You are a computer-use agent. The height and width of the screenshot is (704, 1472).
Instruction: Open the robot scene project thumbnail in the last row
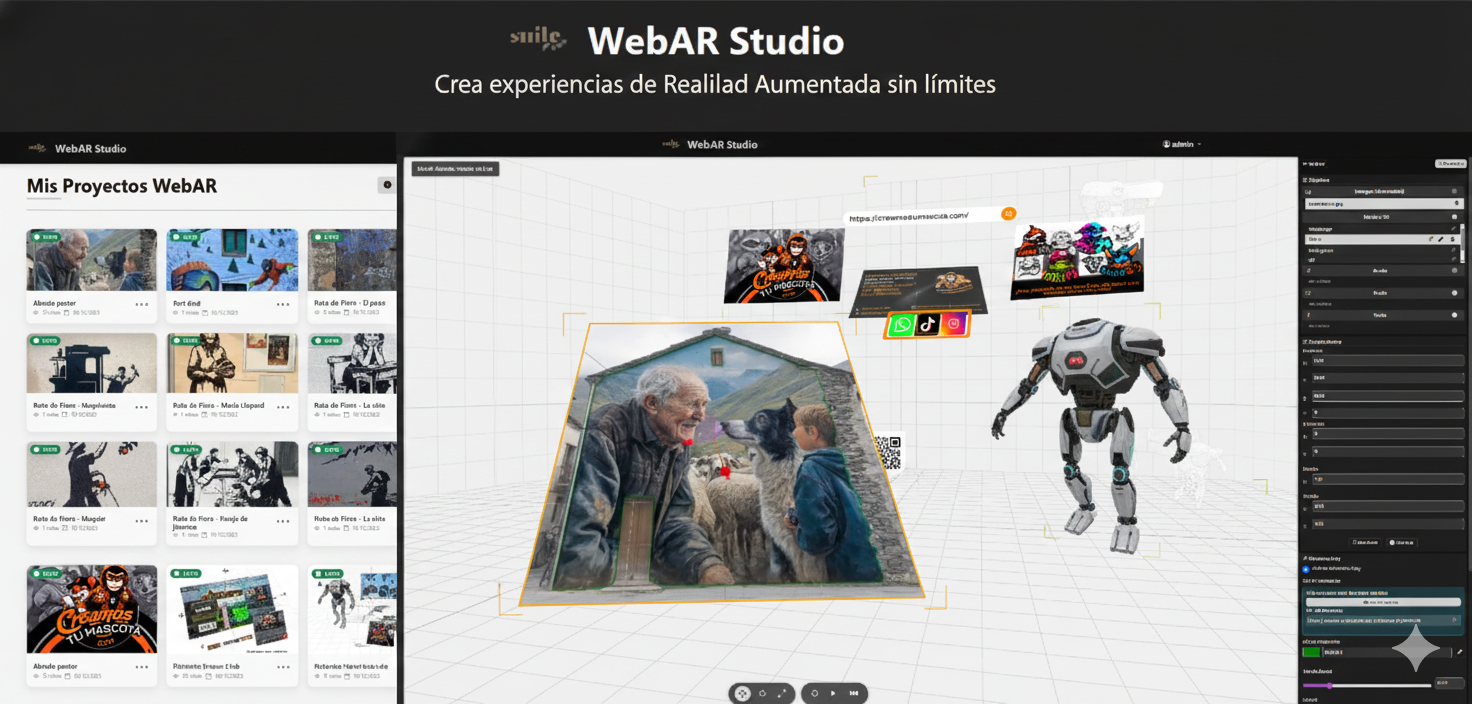pyautogui.click(x=352, y=608)
